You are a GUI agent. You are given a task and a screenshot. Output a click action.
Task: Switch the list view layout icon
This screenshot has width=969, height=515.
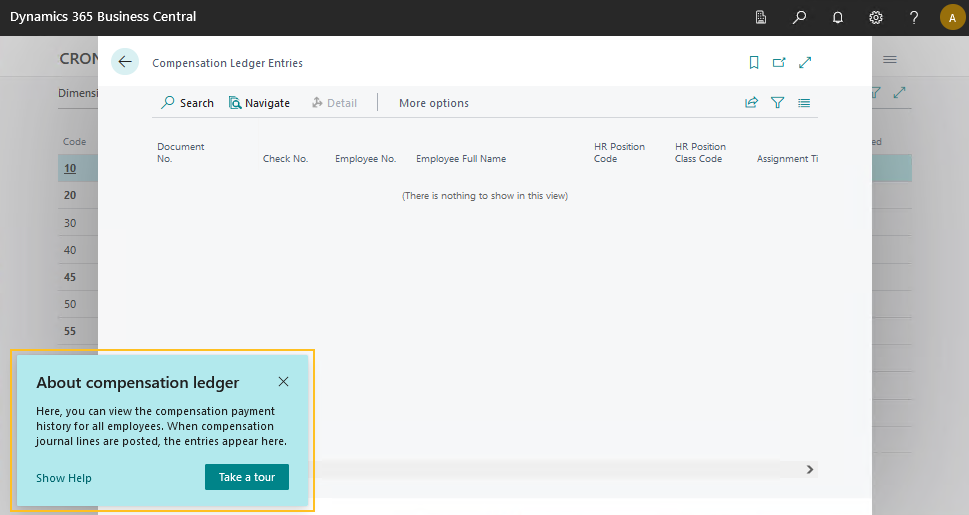click(x=804, y=103)
